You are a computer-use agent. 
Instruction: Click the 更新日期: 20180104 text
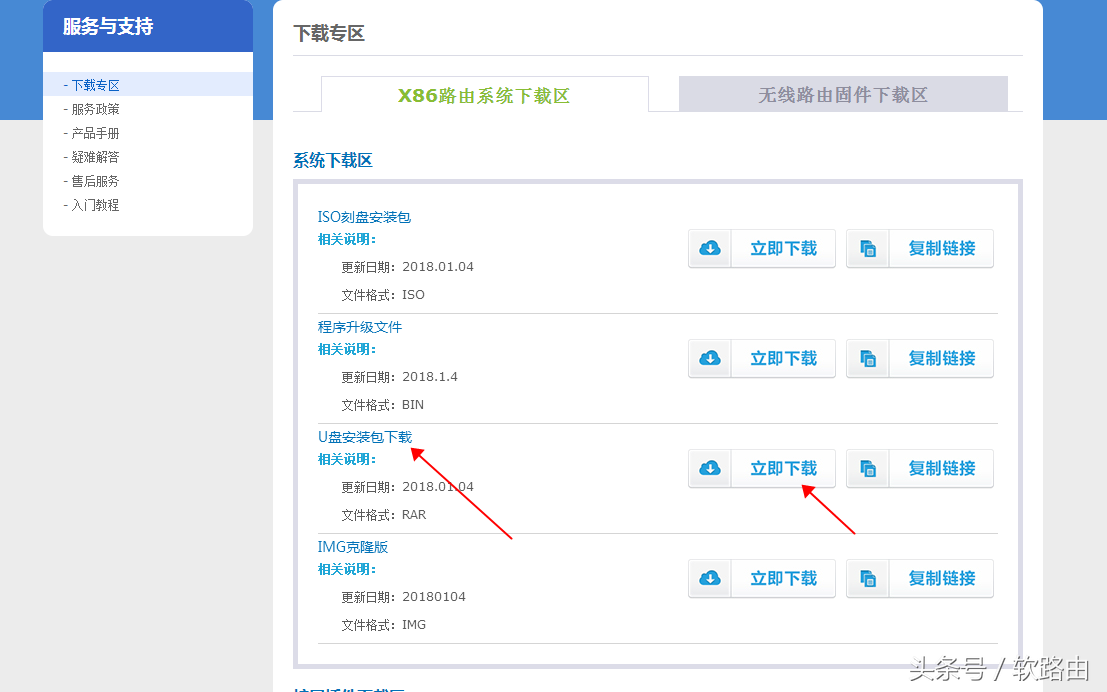[404, 597]
